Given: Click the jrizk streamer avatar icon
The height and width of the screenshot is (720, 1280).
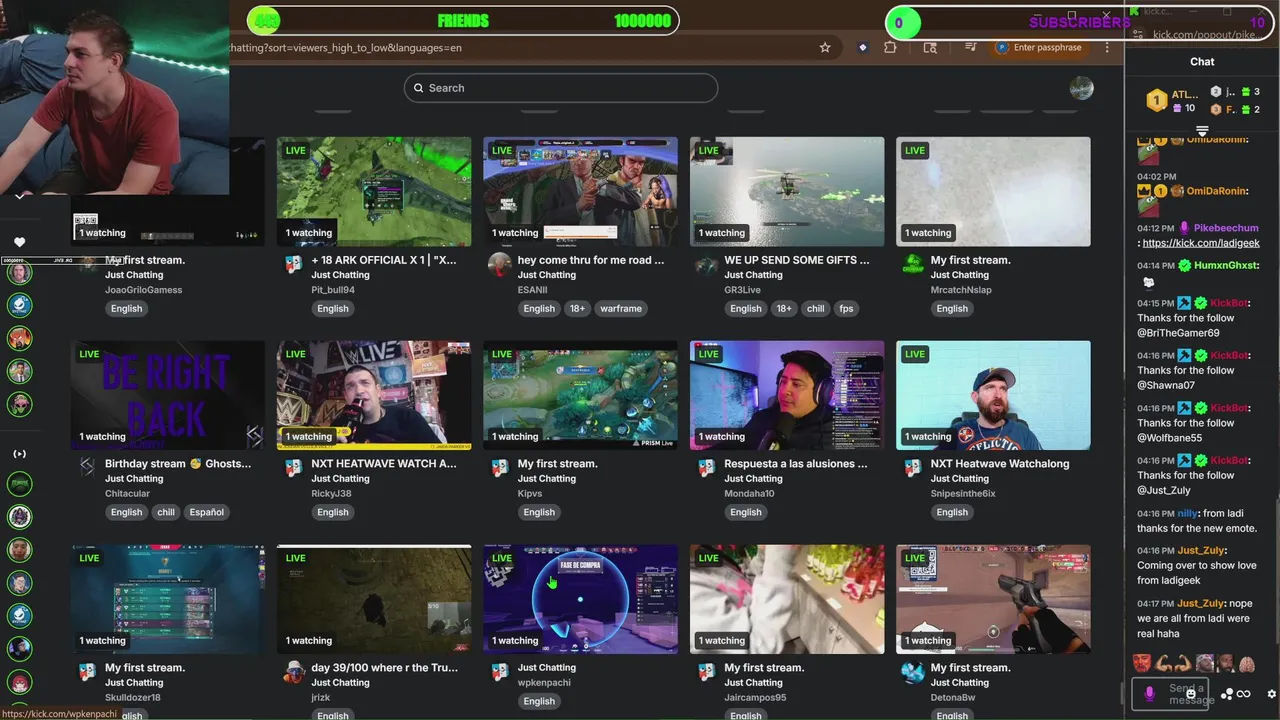Looking at the screenshot, I should (x=293, y=673).
